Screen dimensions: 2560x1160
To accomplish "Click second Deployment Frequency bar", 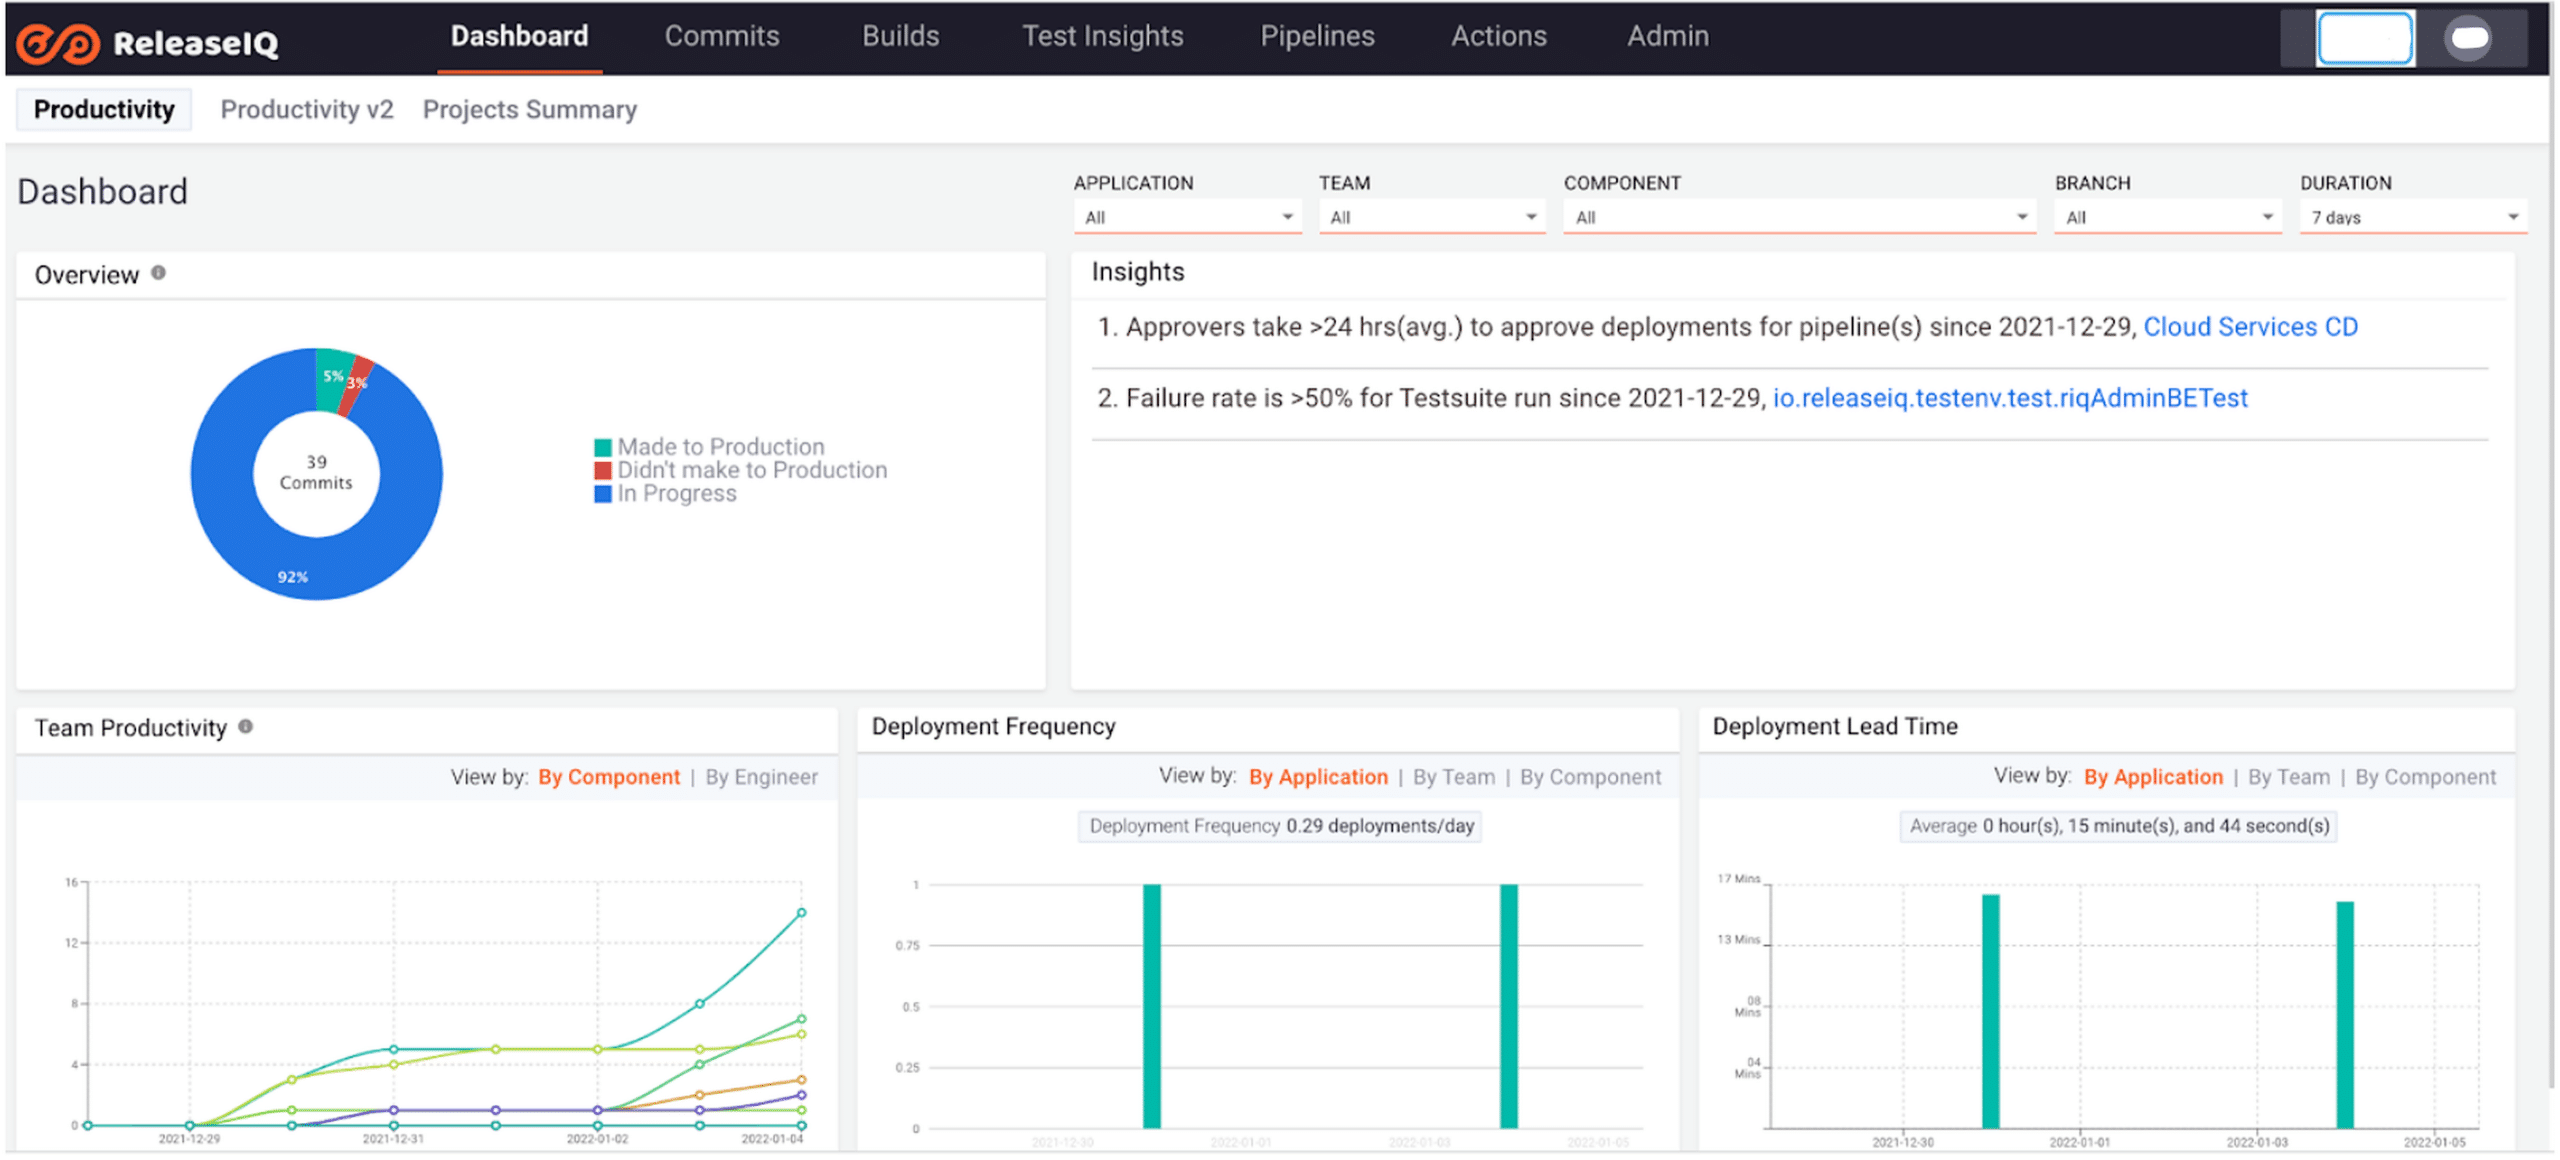I will point(1509,1006).
